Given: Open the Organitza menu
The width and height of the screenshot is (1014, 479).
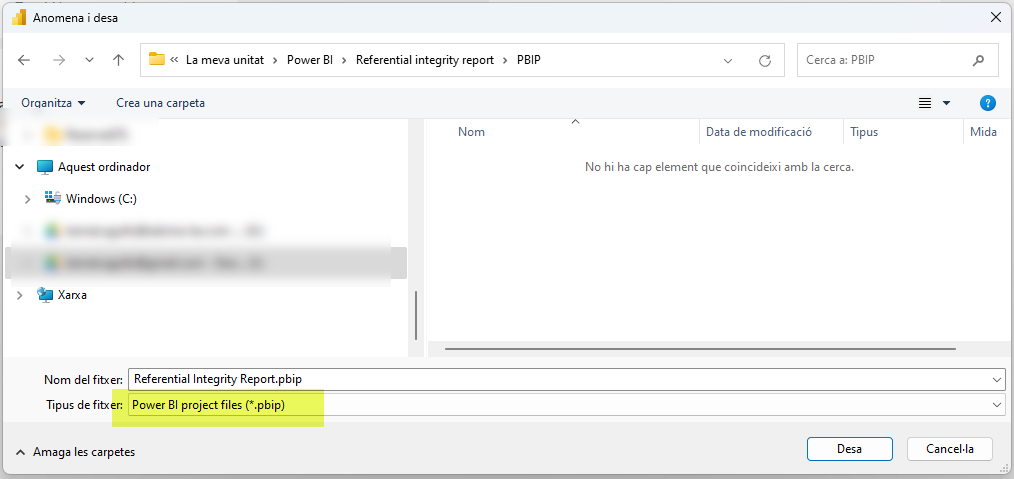Looking at the screenshot, I should 53,103.
